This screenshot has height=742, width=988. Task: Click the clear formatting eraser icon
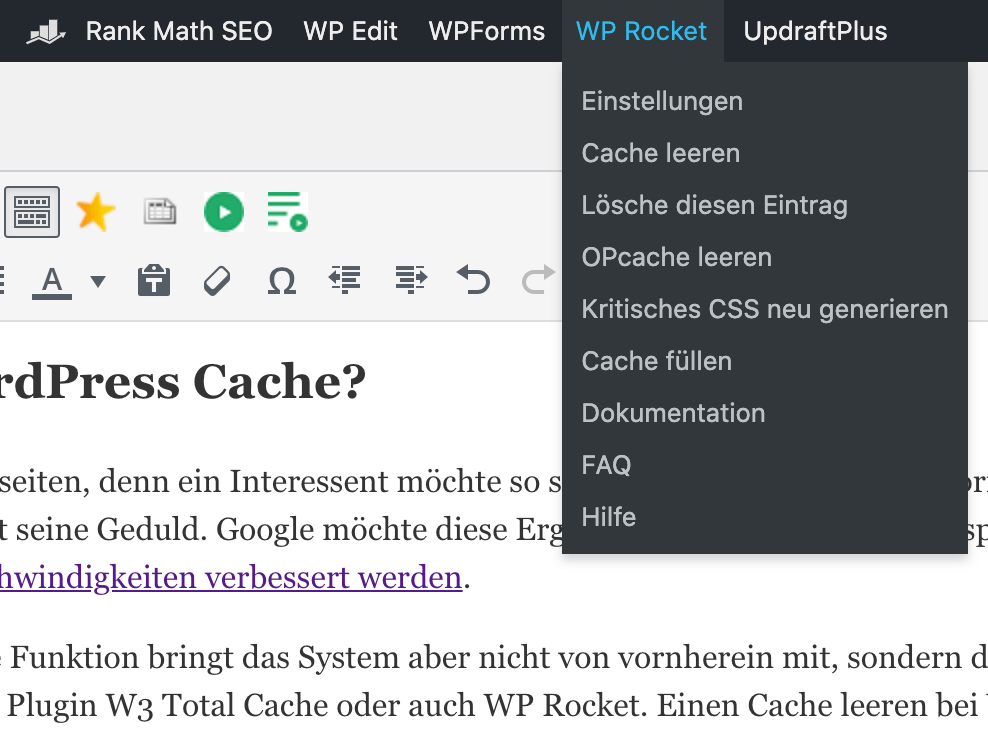pos(217,281)
